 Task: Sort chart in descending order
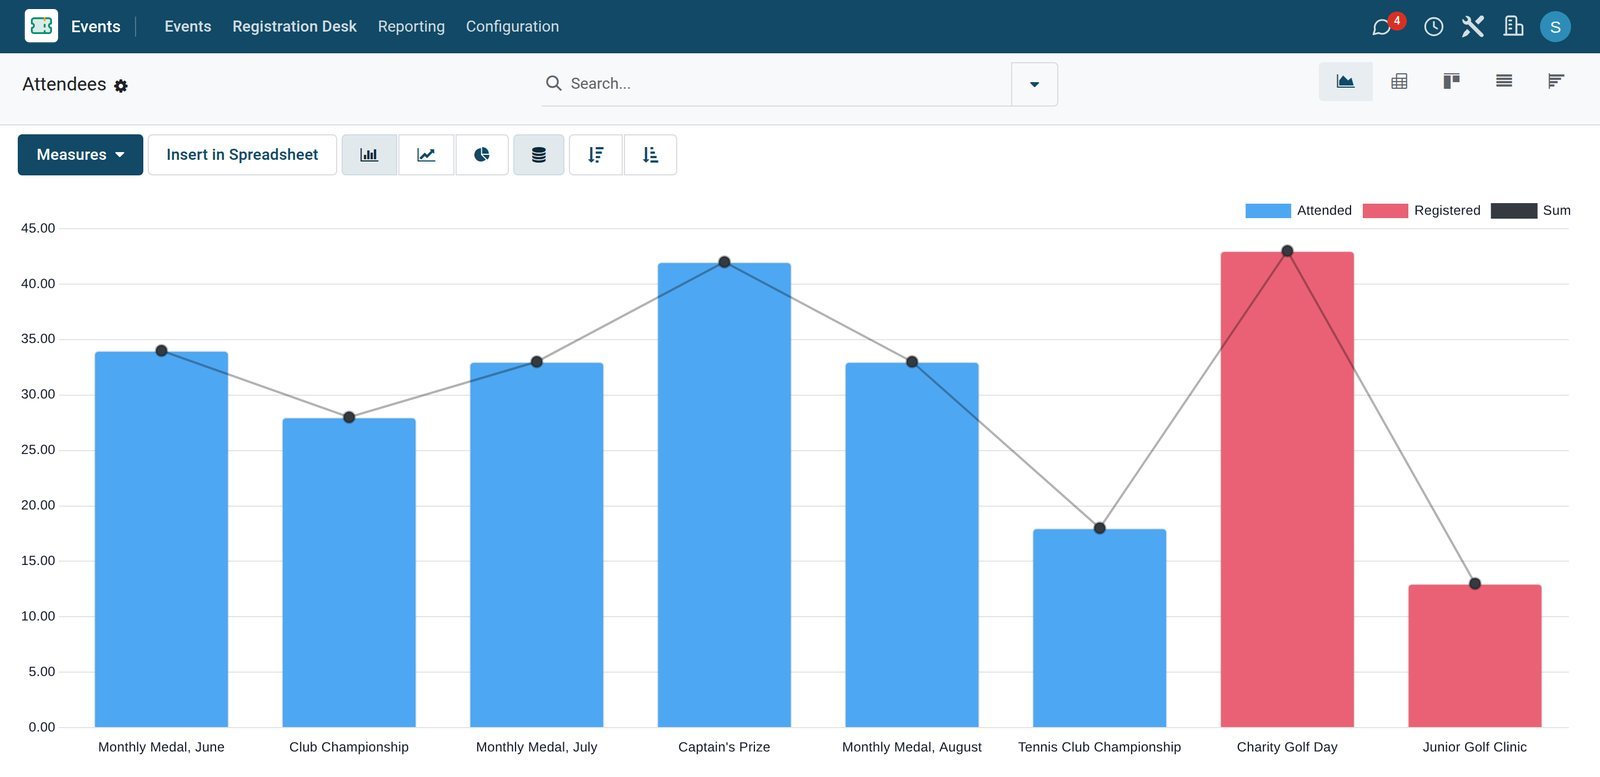coord(596,155)
